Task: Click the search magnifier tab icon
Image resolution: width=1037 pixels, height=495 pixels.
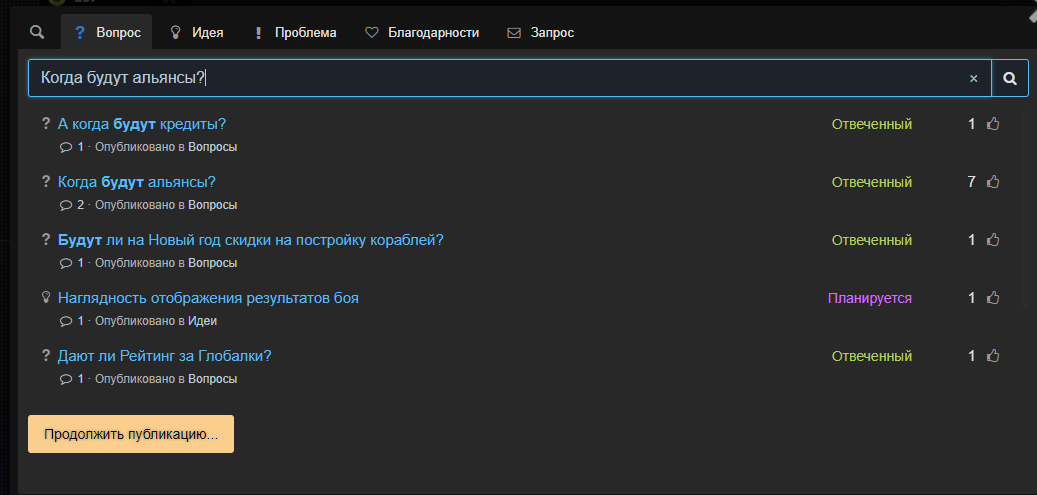Action: tap(37, 33)
